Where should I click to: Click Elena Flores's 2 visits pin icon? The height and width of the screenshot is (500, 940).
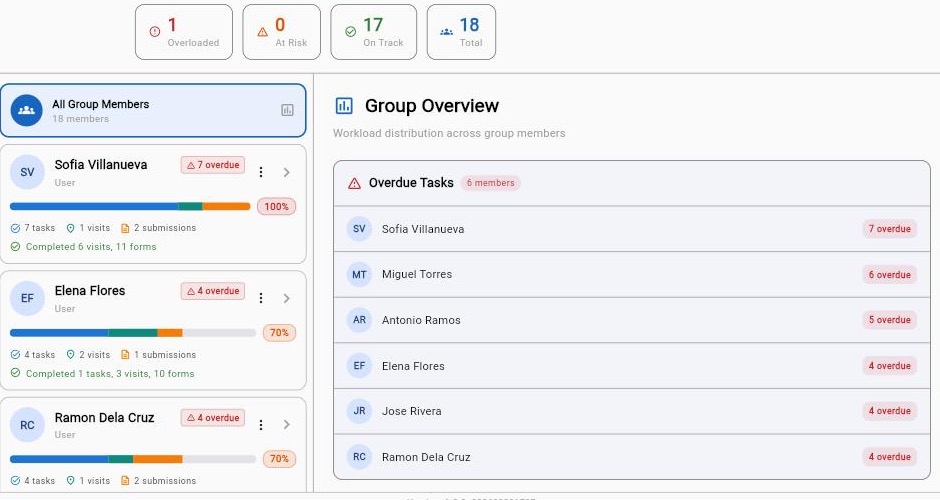click(x=70, y=355)
